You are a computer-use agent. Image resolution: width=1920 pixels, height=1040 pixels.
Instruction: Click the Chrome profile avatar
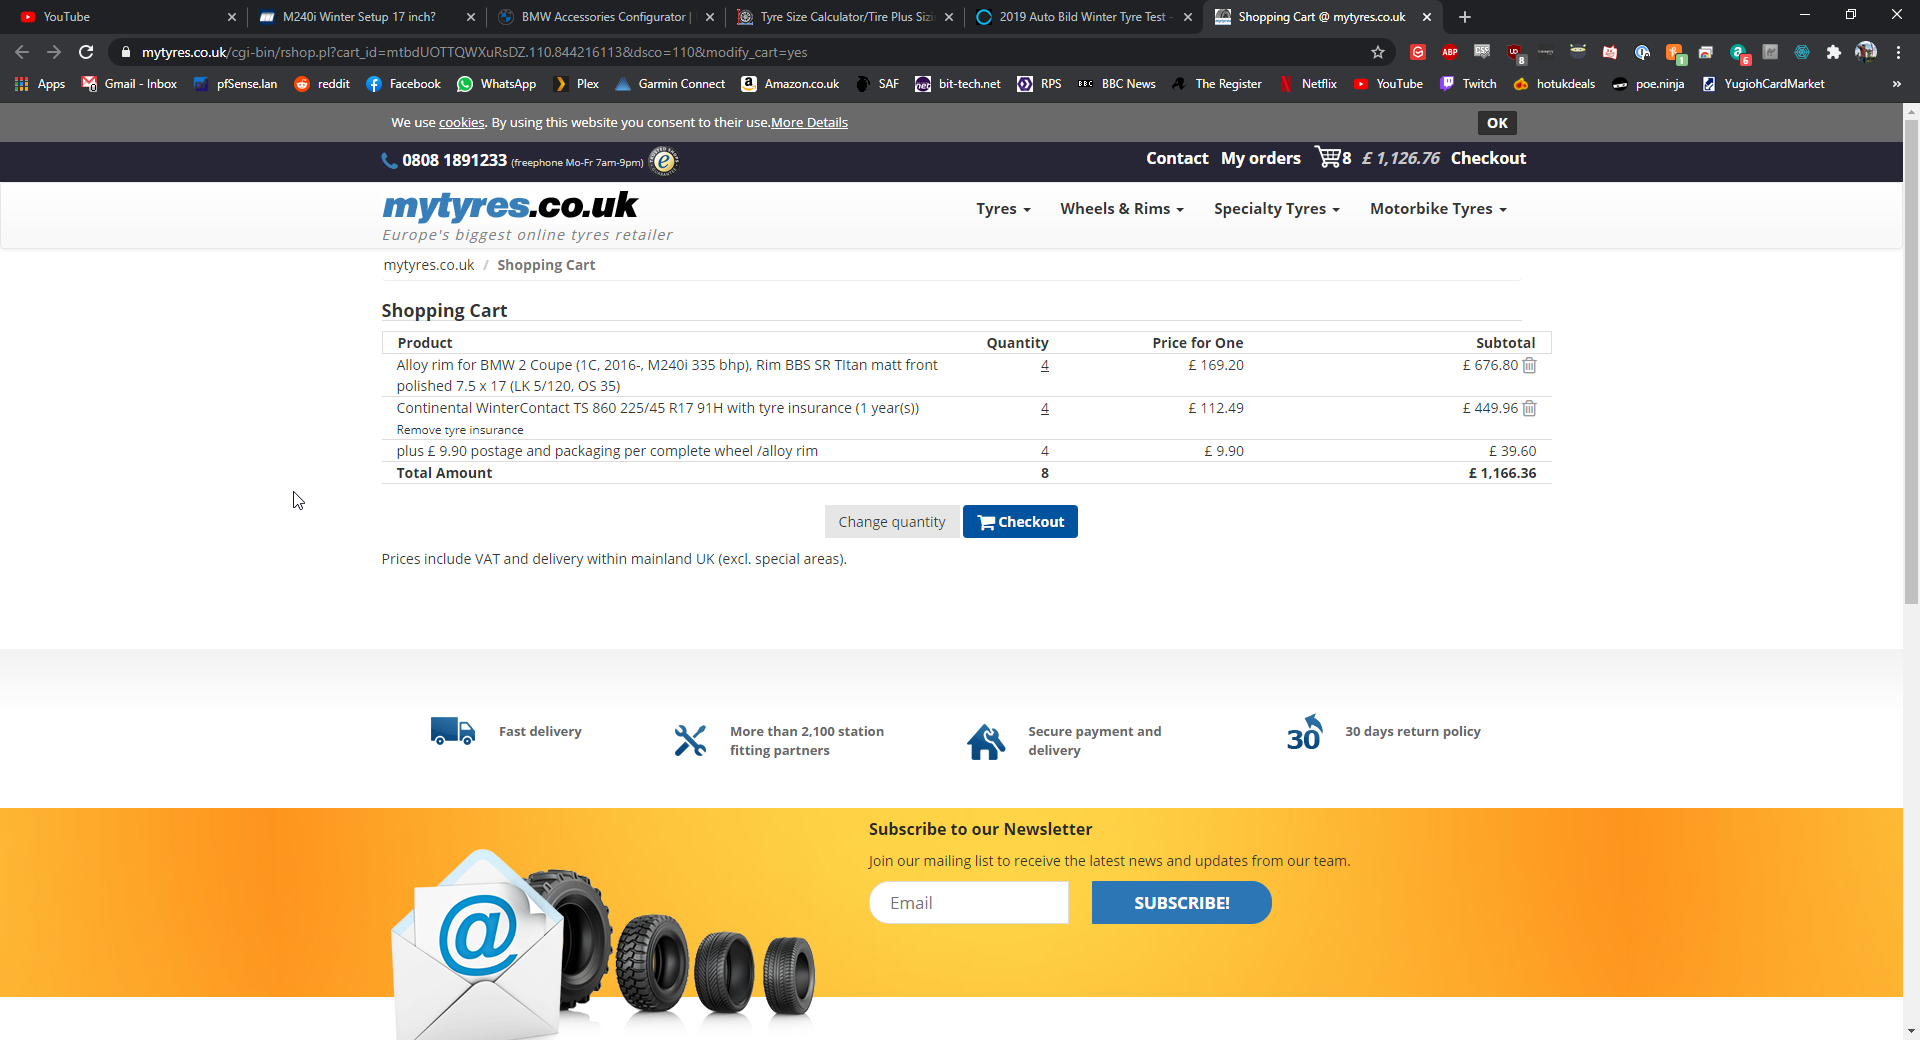click(x=1866, y=52)
